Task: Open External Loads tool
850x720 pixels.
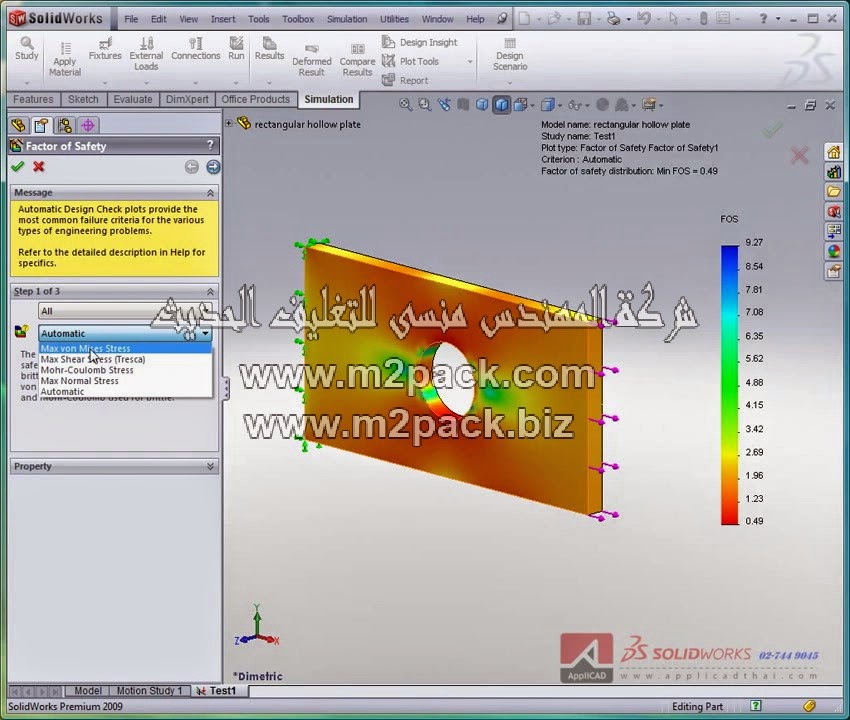Action: click(x=146, y=53)
